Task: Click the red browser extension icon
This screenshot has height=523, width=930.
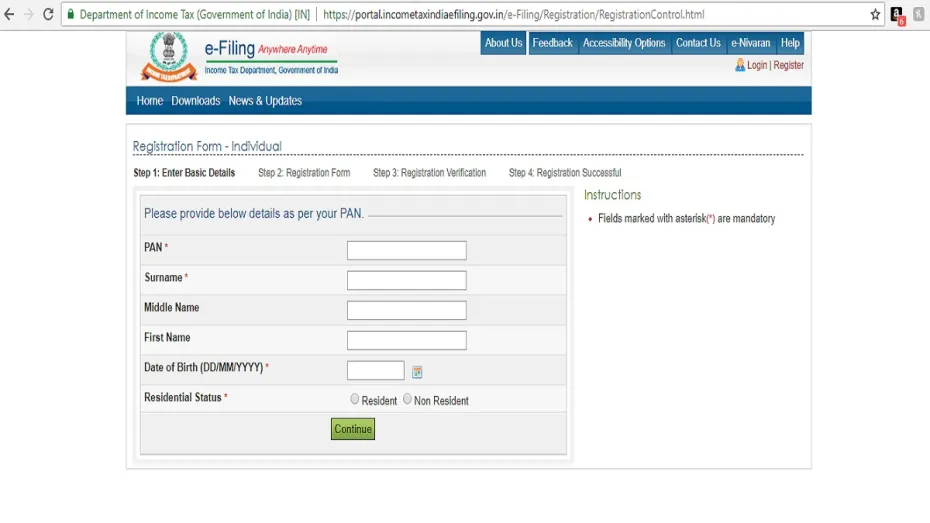Action: (897, 15)
